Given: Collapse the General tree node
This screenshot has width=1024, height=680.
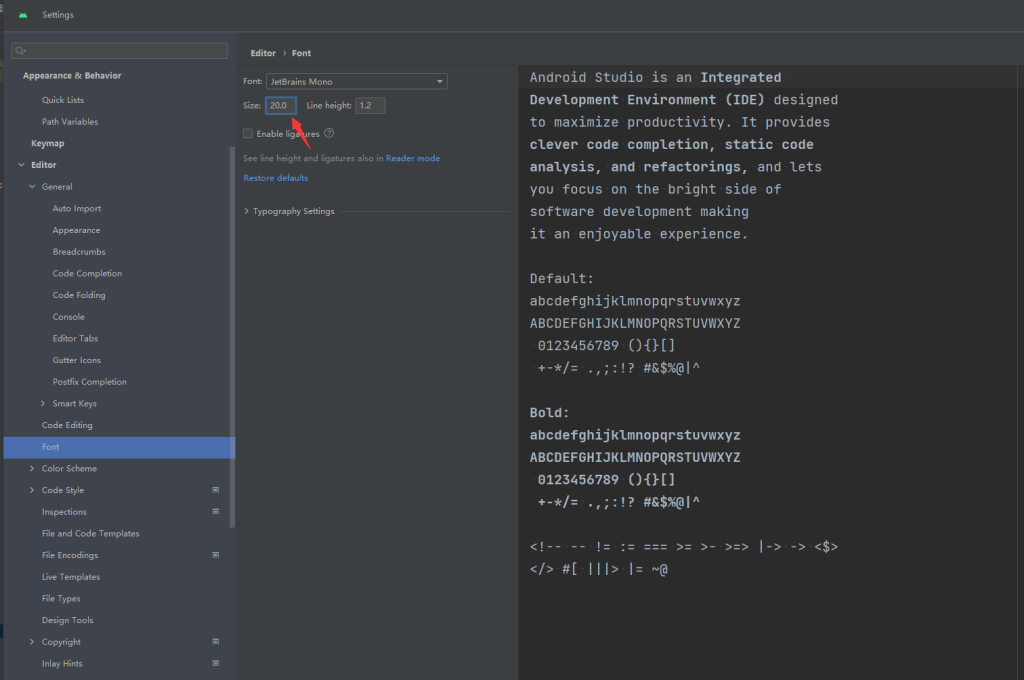Looking at the screenshot, I should (32, 186).
